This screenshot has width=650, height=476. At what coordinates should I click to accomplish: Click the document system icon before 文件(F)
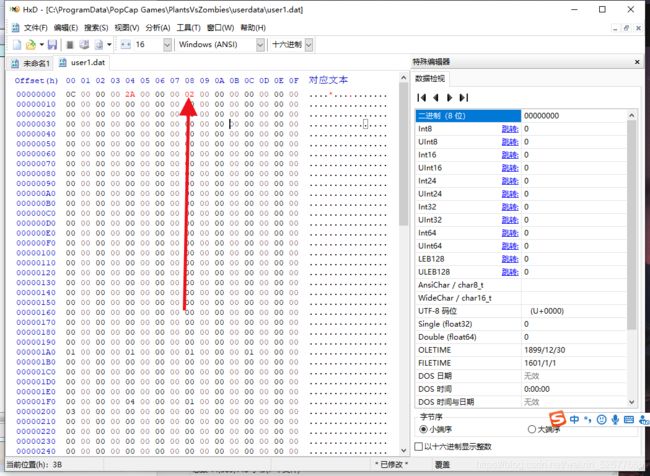point(15,28)
